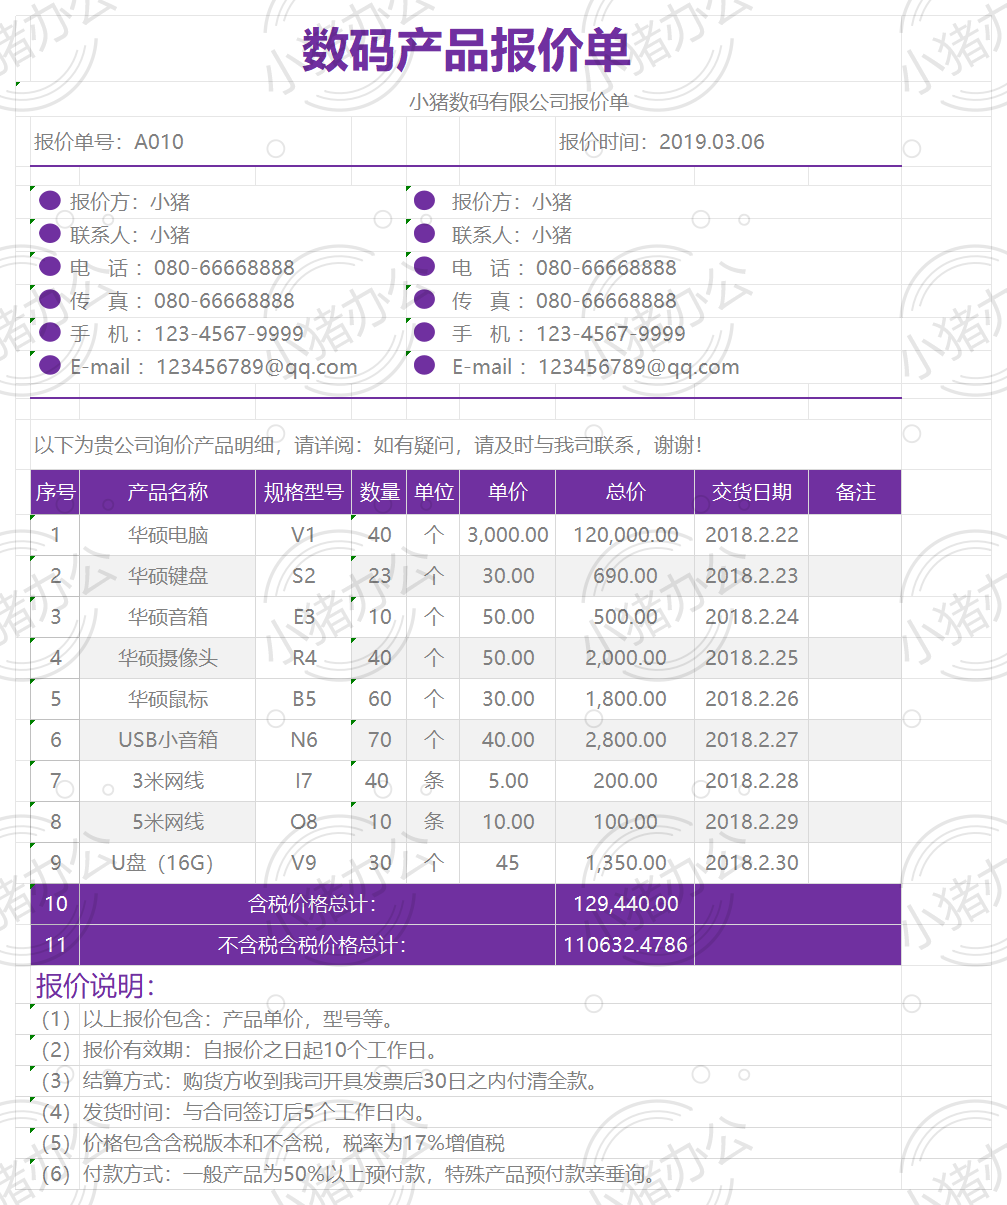
Task: Click the product cell 华硕键盘
Action: pyautogui.click(x=168, y=576)
